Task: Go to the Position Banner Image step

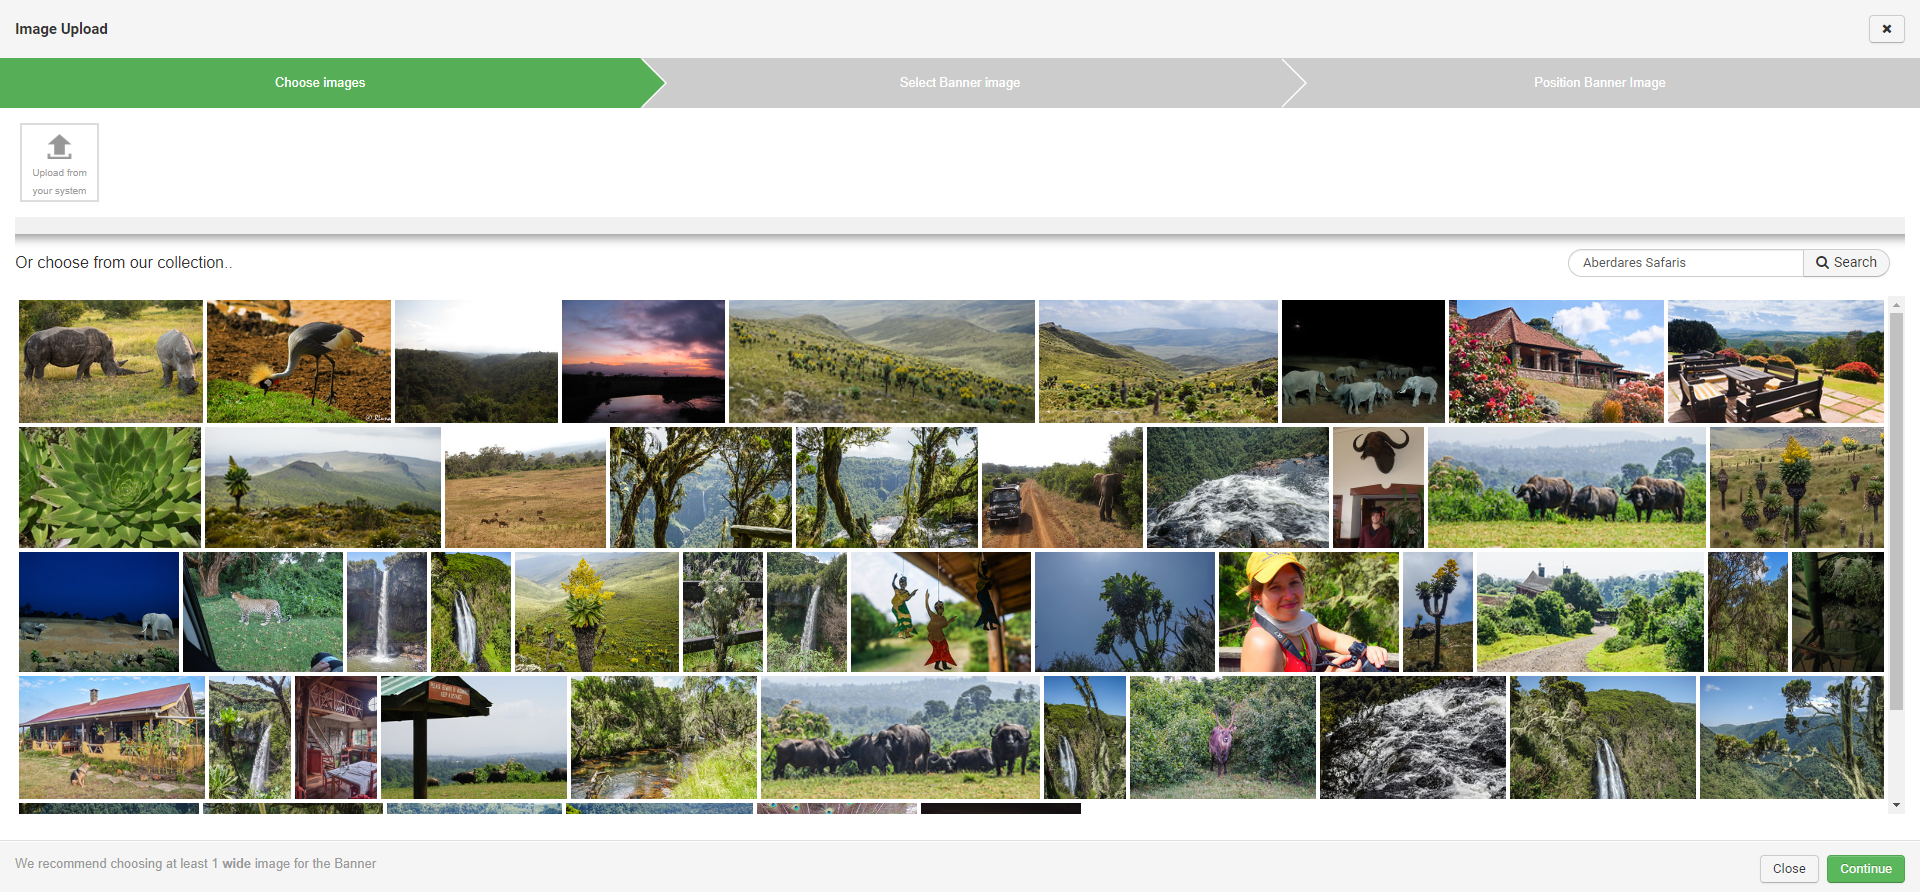Action: 1599,83
